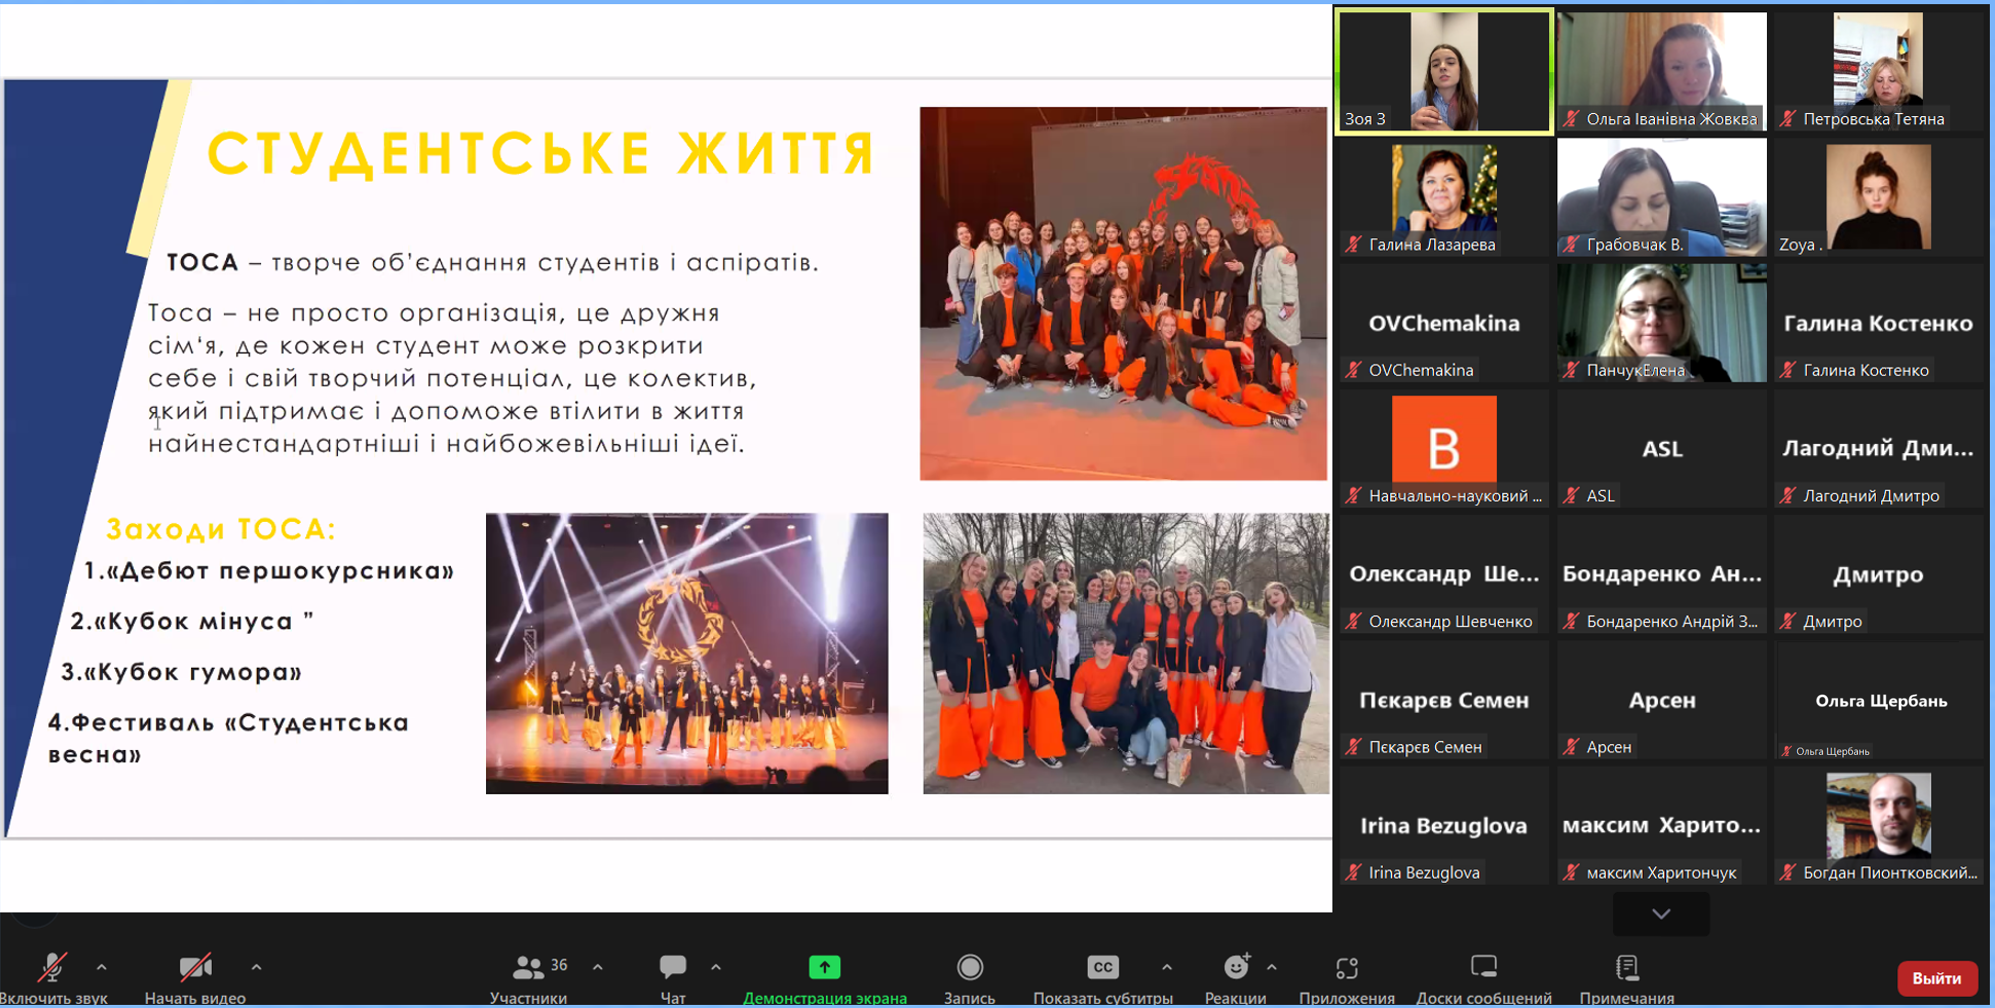Turn on camera with Начать видео
Viewport: 1995px width, 1008px height.
coord(194,968)
